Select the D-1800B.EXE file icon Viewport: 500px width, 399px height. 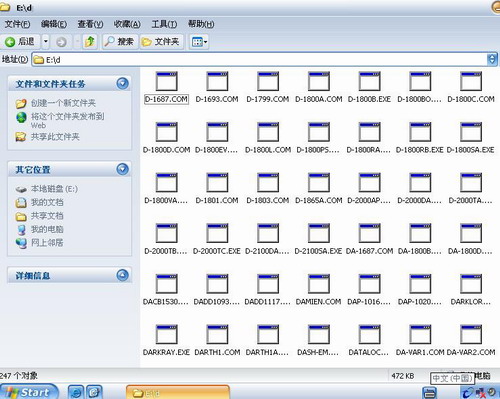[369, 81]
